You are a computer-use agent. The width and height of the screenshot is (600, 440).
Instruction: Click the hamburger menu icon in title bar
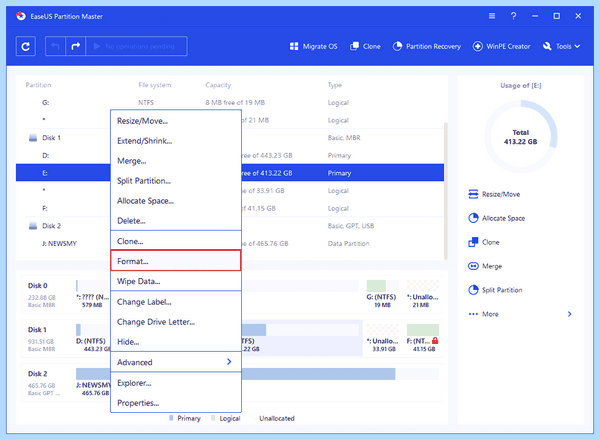coord(492,16)
